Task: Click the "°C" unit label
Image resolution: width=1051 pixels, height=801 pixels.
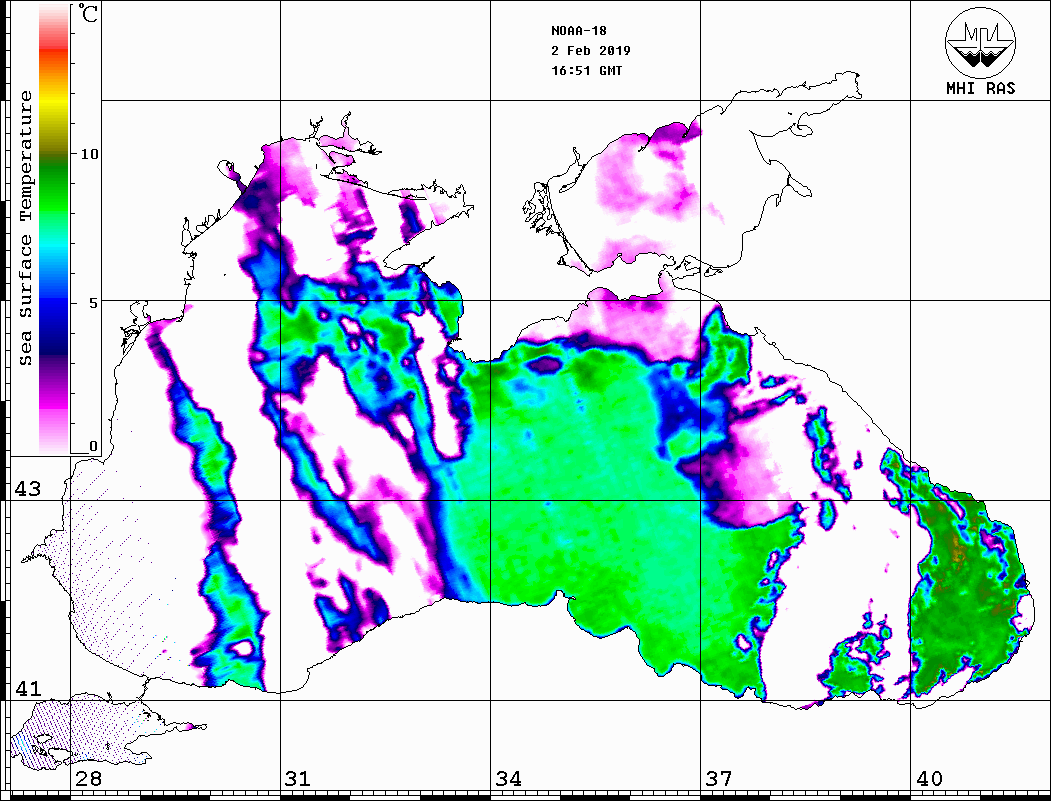Action: click(x=88, y=13)
